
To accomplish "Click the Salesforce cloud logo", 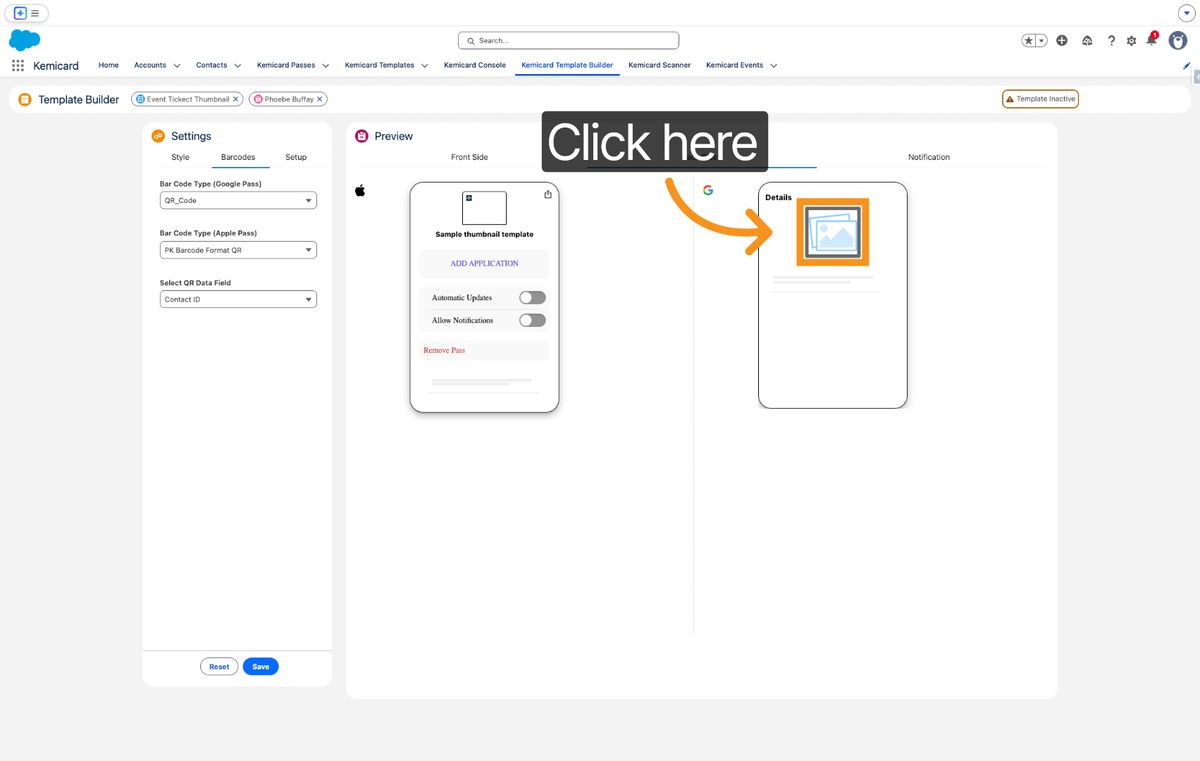I will [x=24, y=40].
